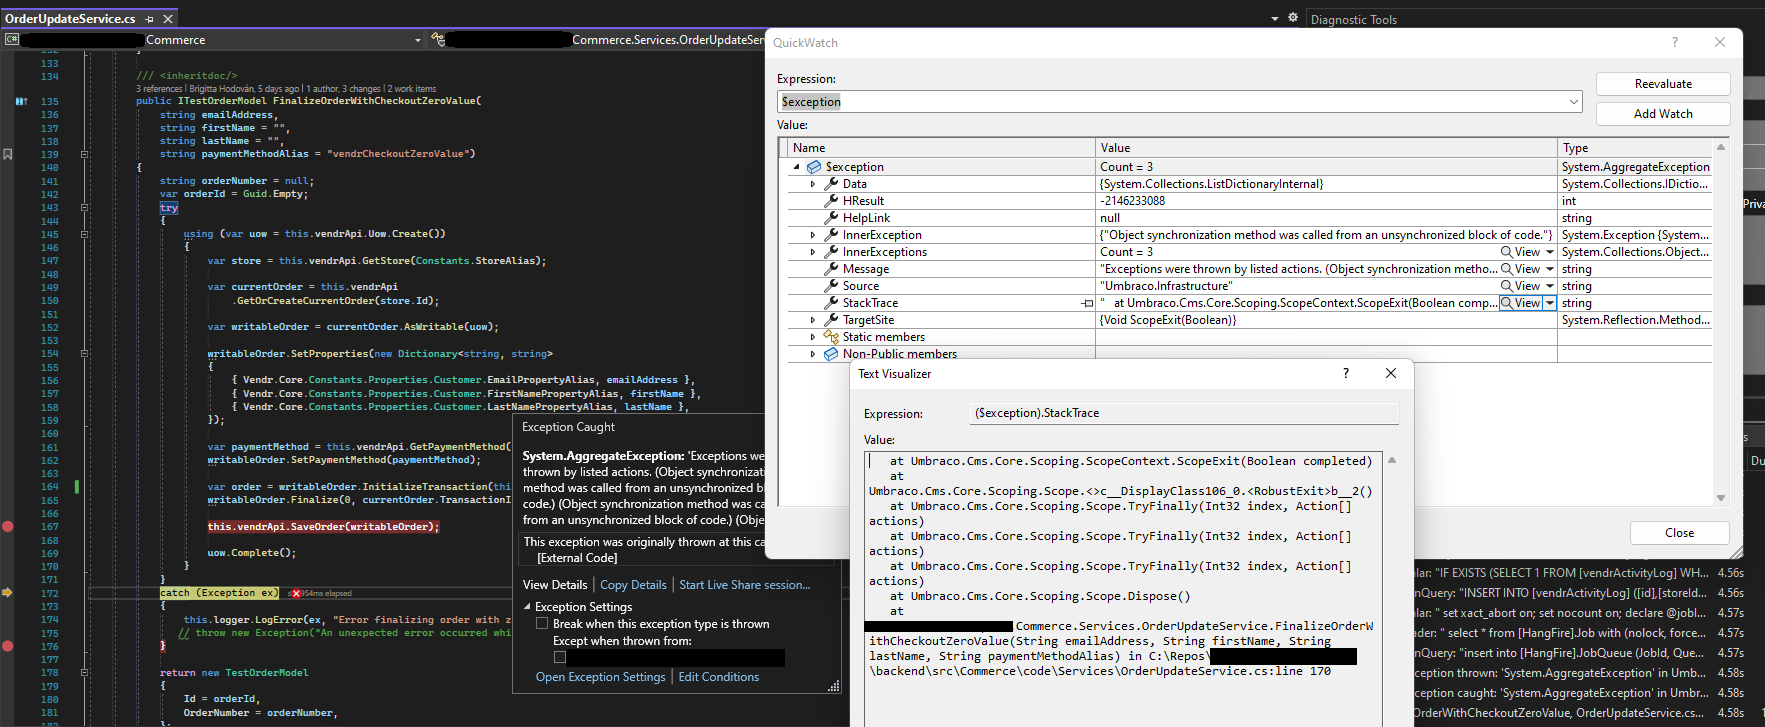Click View visualizer for Source row
Screen dimensions: 1765x727
[1521, 286]
